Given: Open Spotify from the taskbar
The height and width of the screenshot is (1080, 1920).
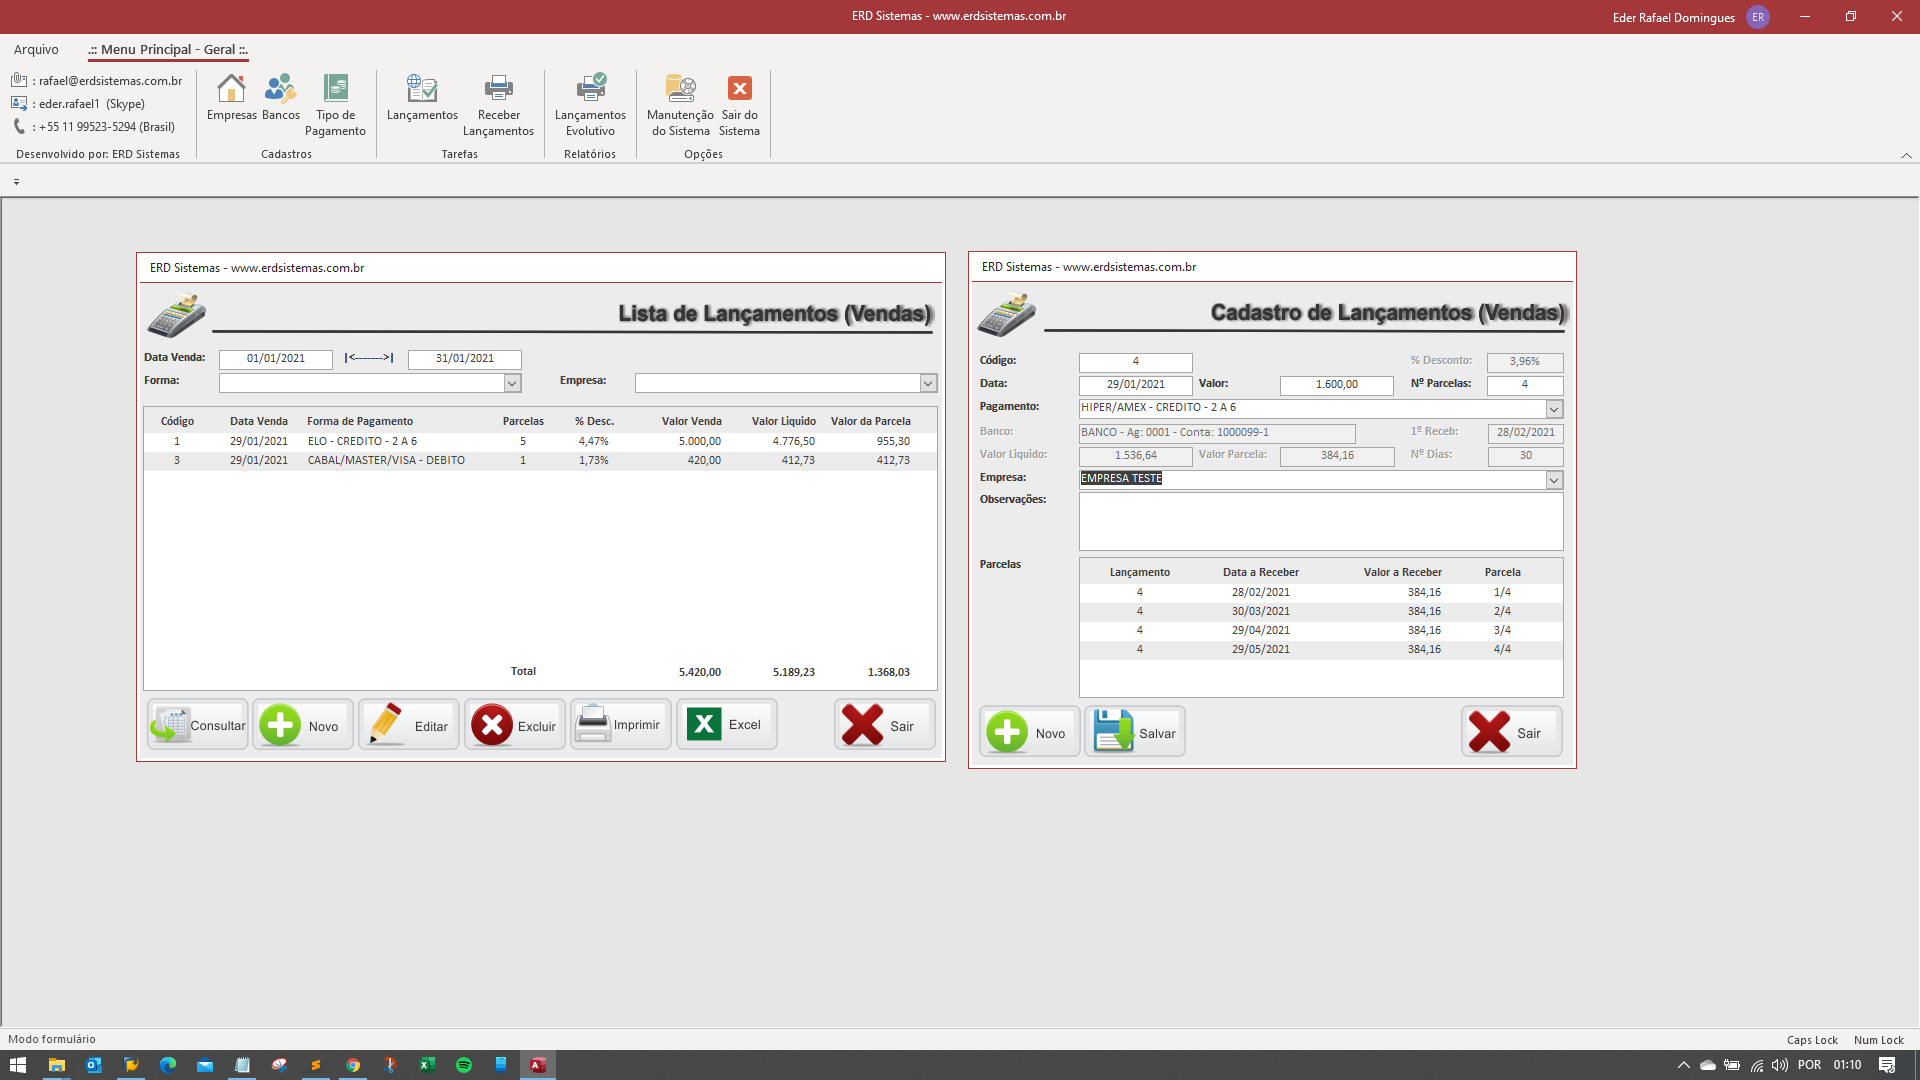Looking at the screenshot, I should (x=464, y=1065).
